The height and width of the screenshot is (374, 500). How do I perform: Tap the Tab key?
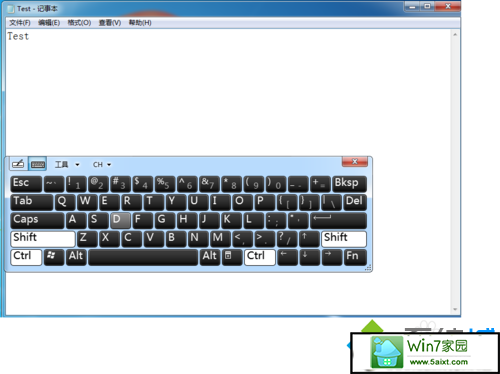coord(32,202)
